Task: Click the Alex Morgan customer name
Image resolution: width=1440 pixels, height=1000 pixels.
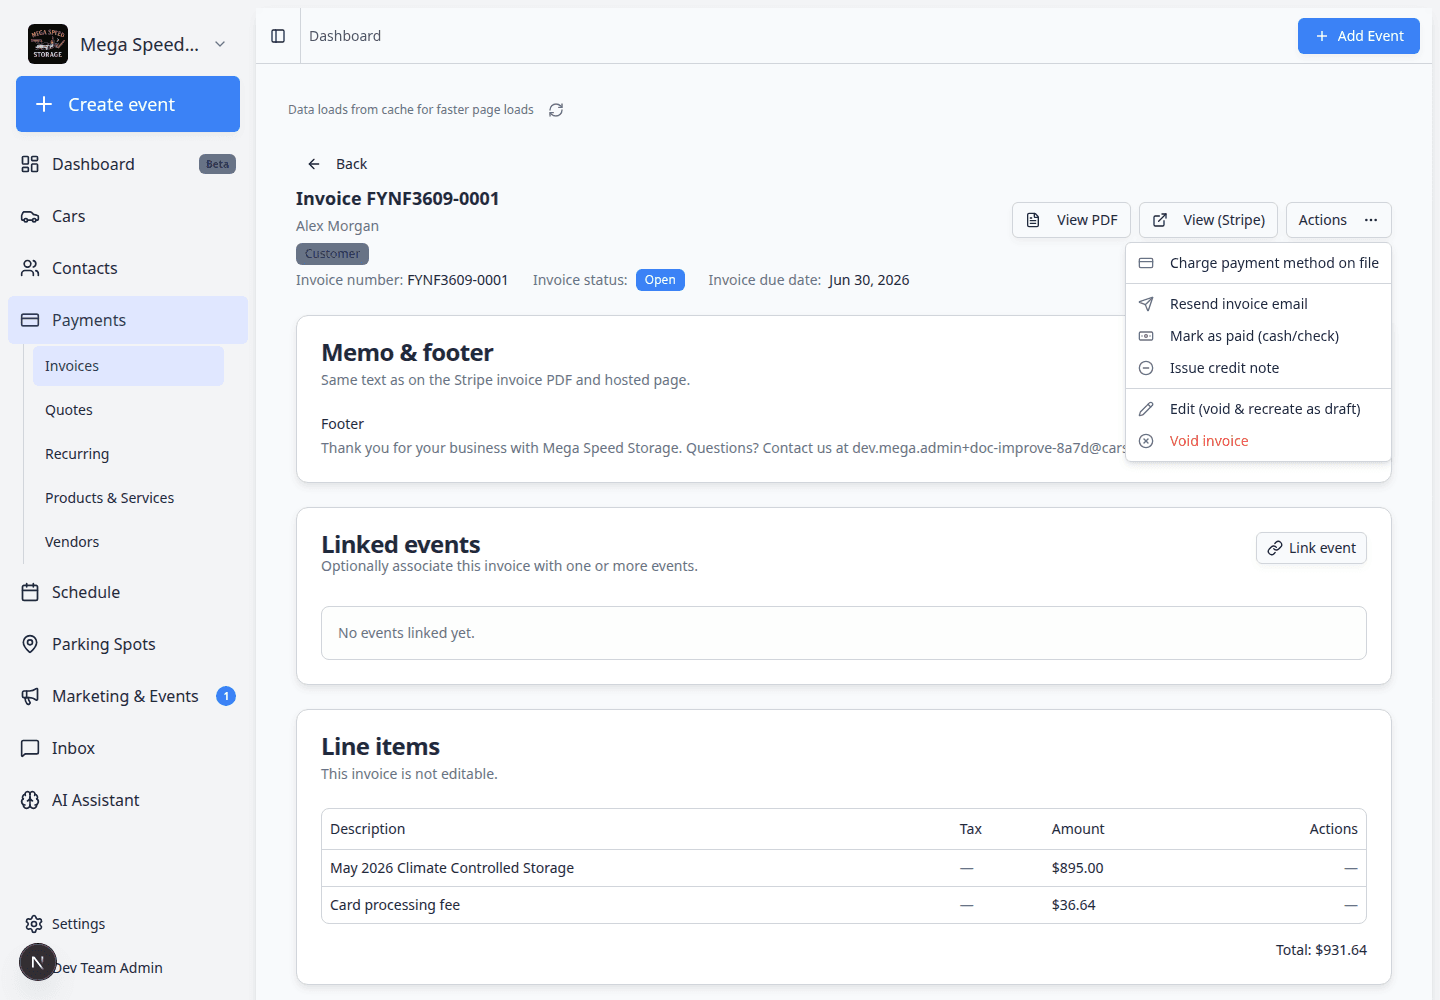Action: point(337,226)
